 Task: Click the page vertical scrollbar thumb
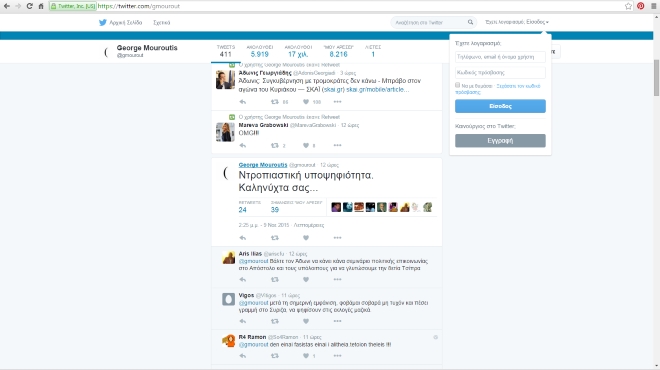[x=656, y=78]
